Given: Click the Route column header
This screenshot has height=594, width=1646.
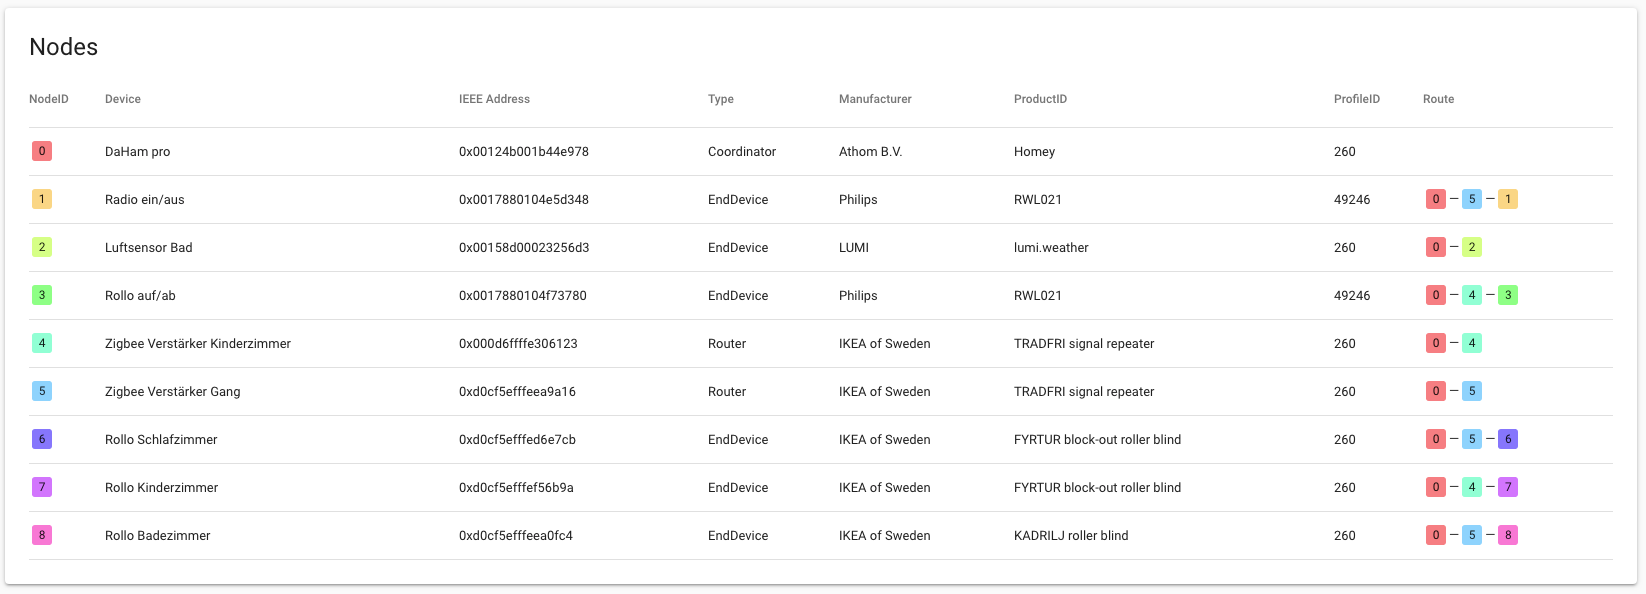Looking at the screenshot, I should pyautogui.click(x=1438, y=99).
